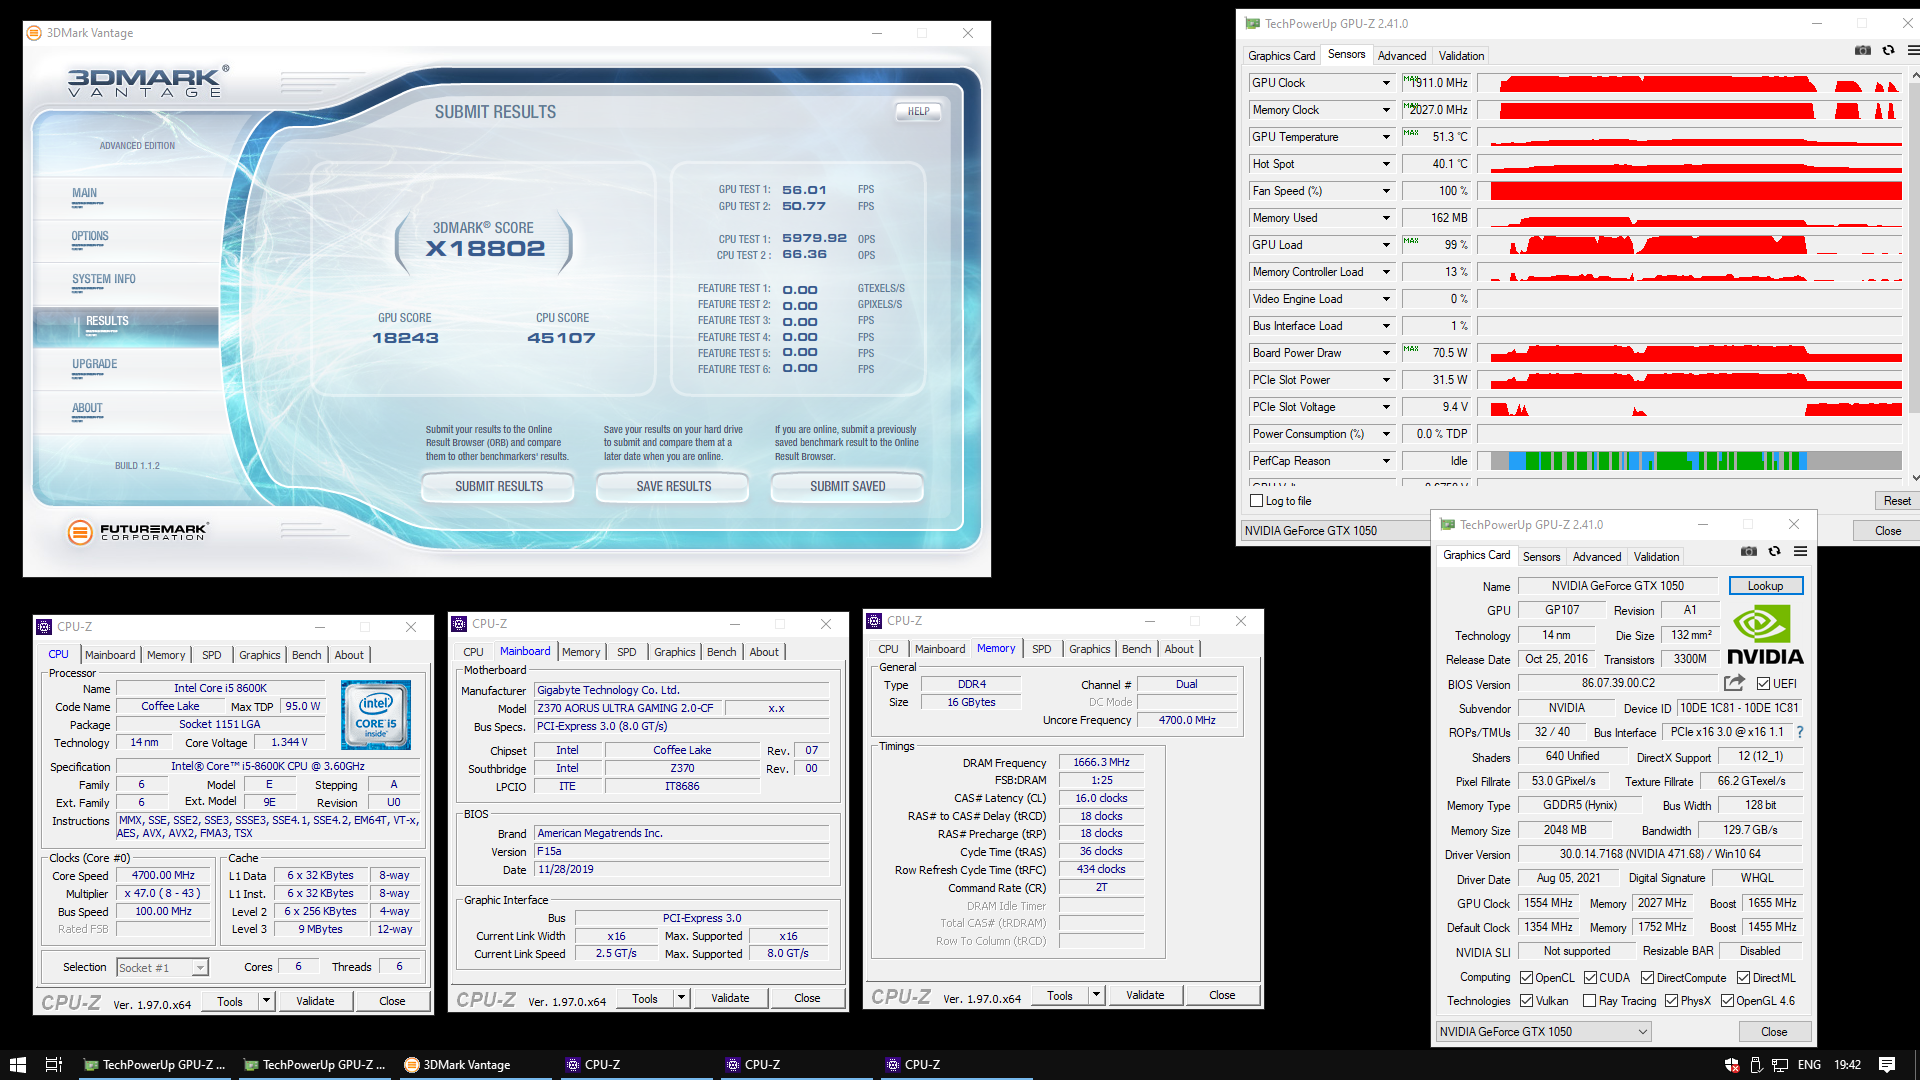Select SYSTEM INFO in 3DMark Vantage sidebar
The width and height of the screenshot is (1920, 1080).
(x=104, y=280)
